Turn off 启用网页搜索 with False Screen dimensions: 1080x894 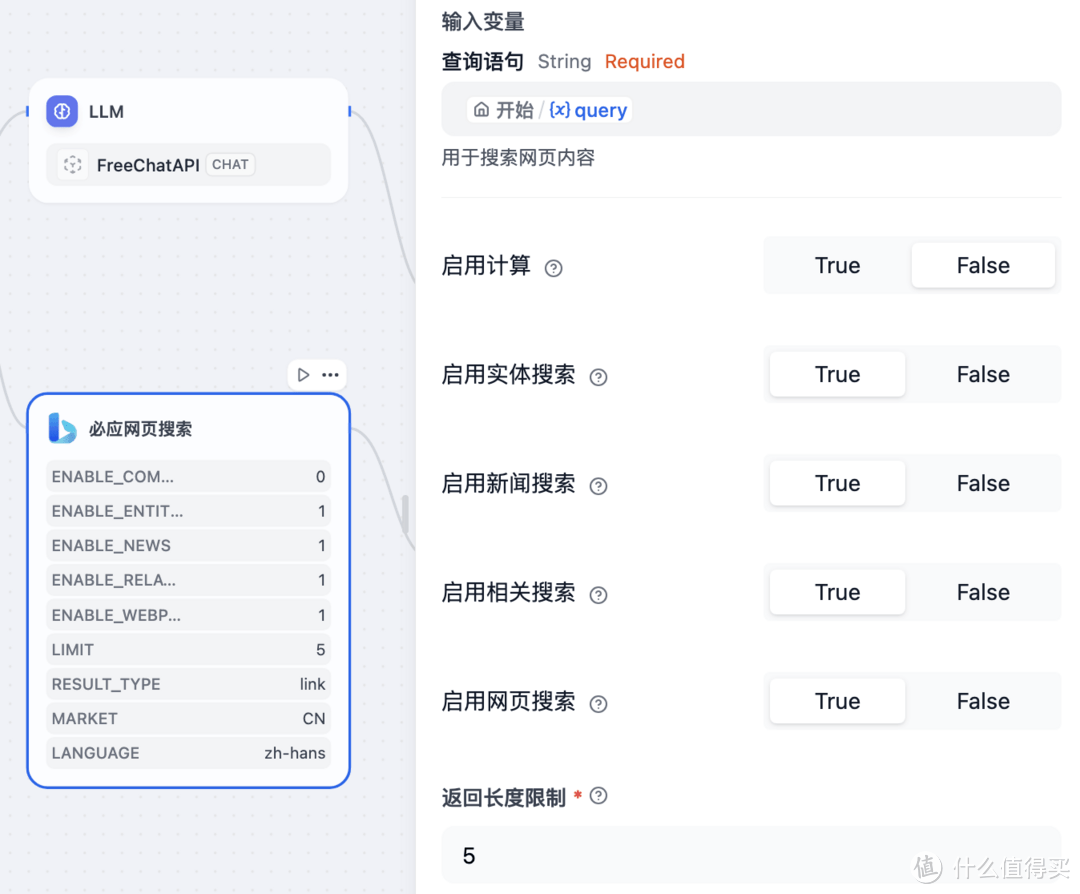pos(982,701)
